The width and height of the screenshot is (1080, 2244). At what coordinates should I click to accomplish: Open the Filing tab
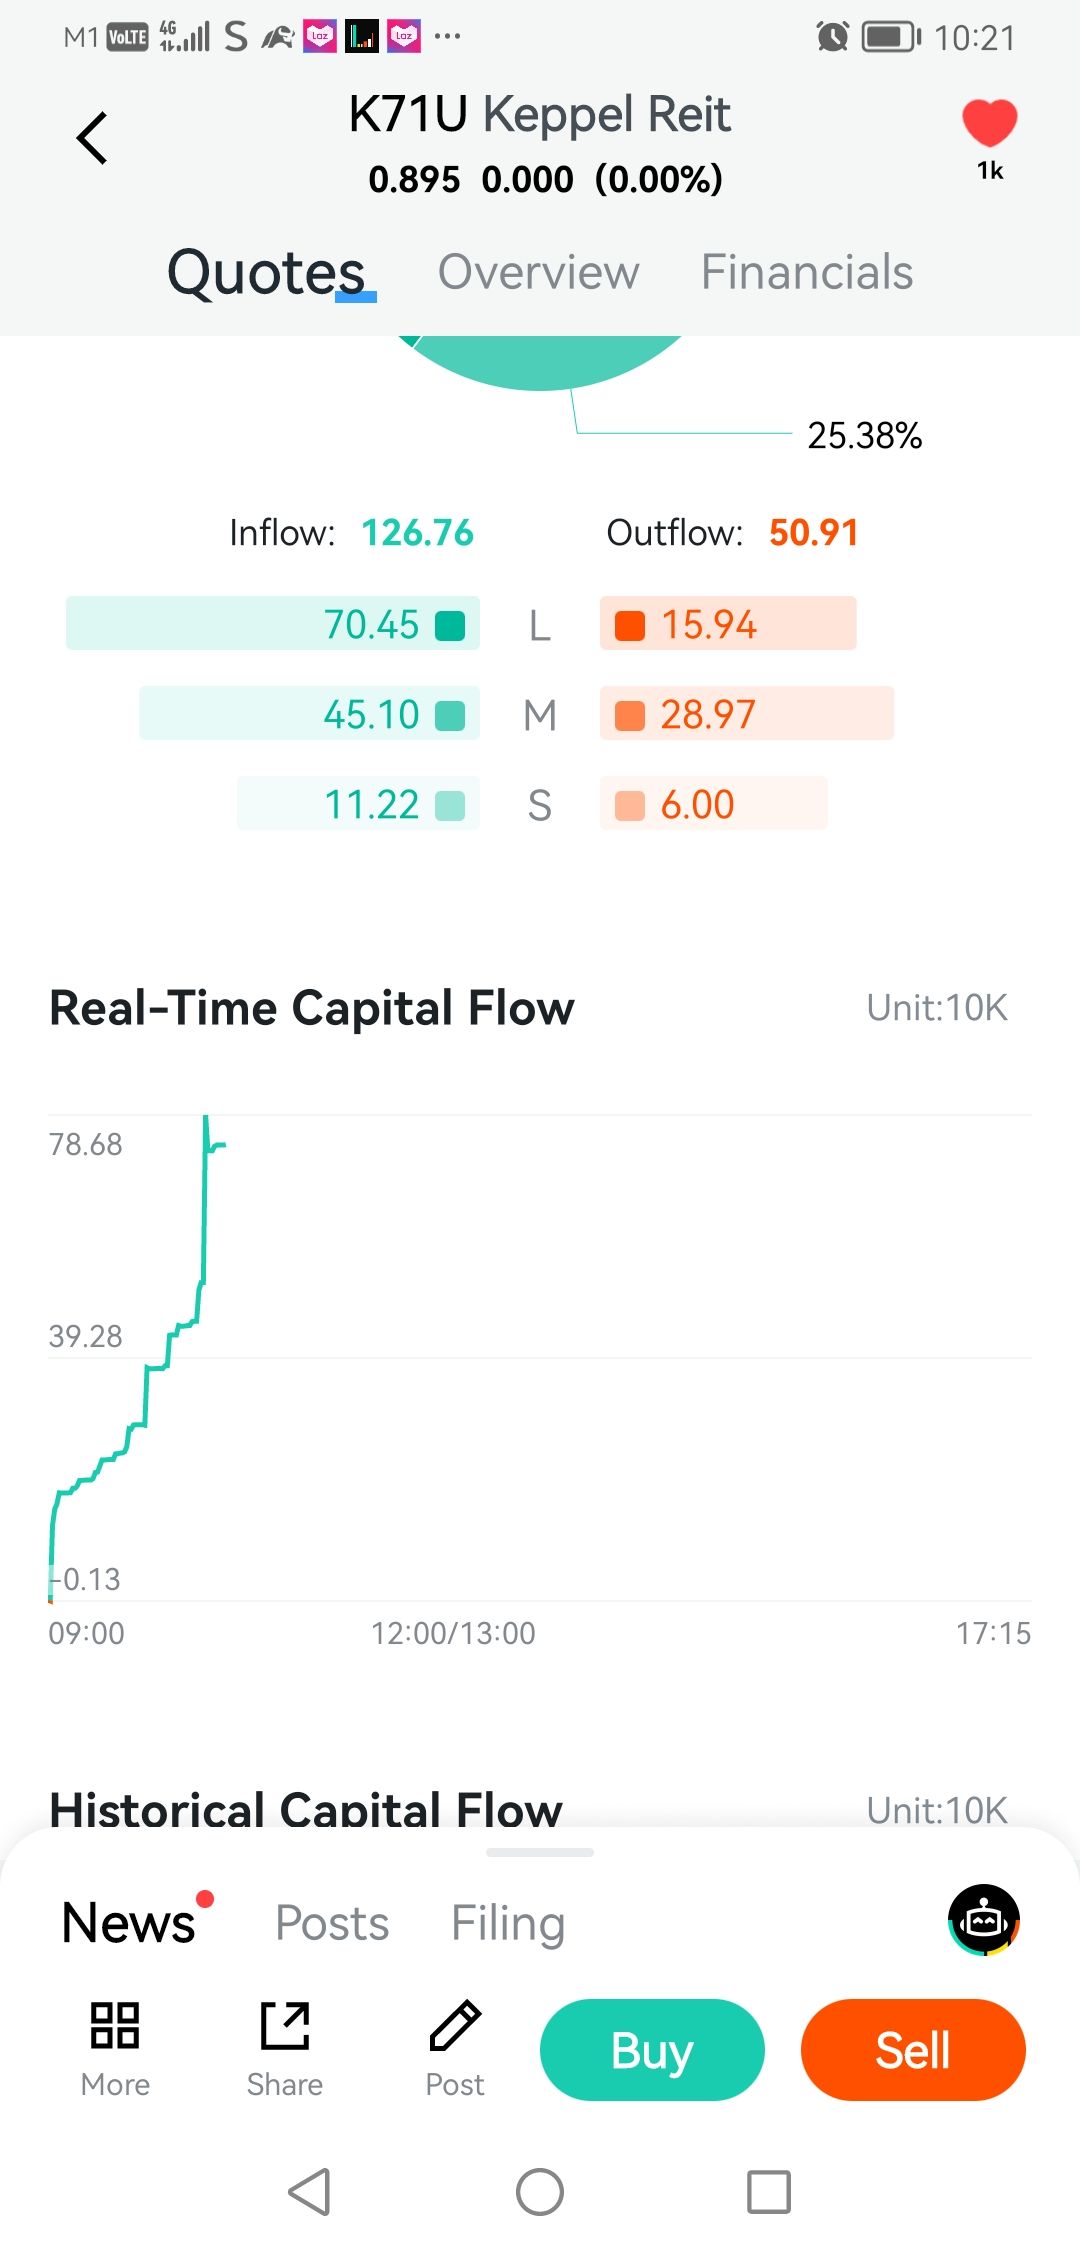point(508,1922)
